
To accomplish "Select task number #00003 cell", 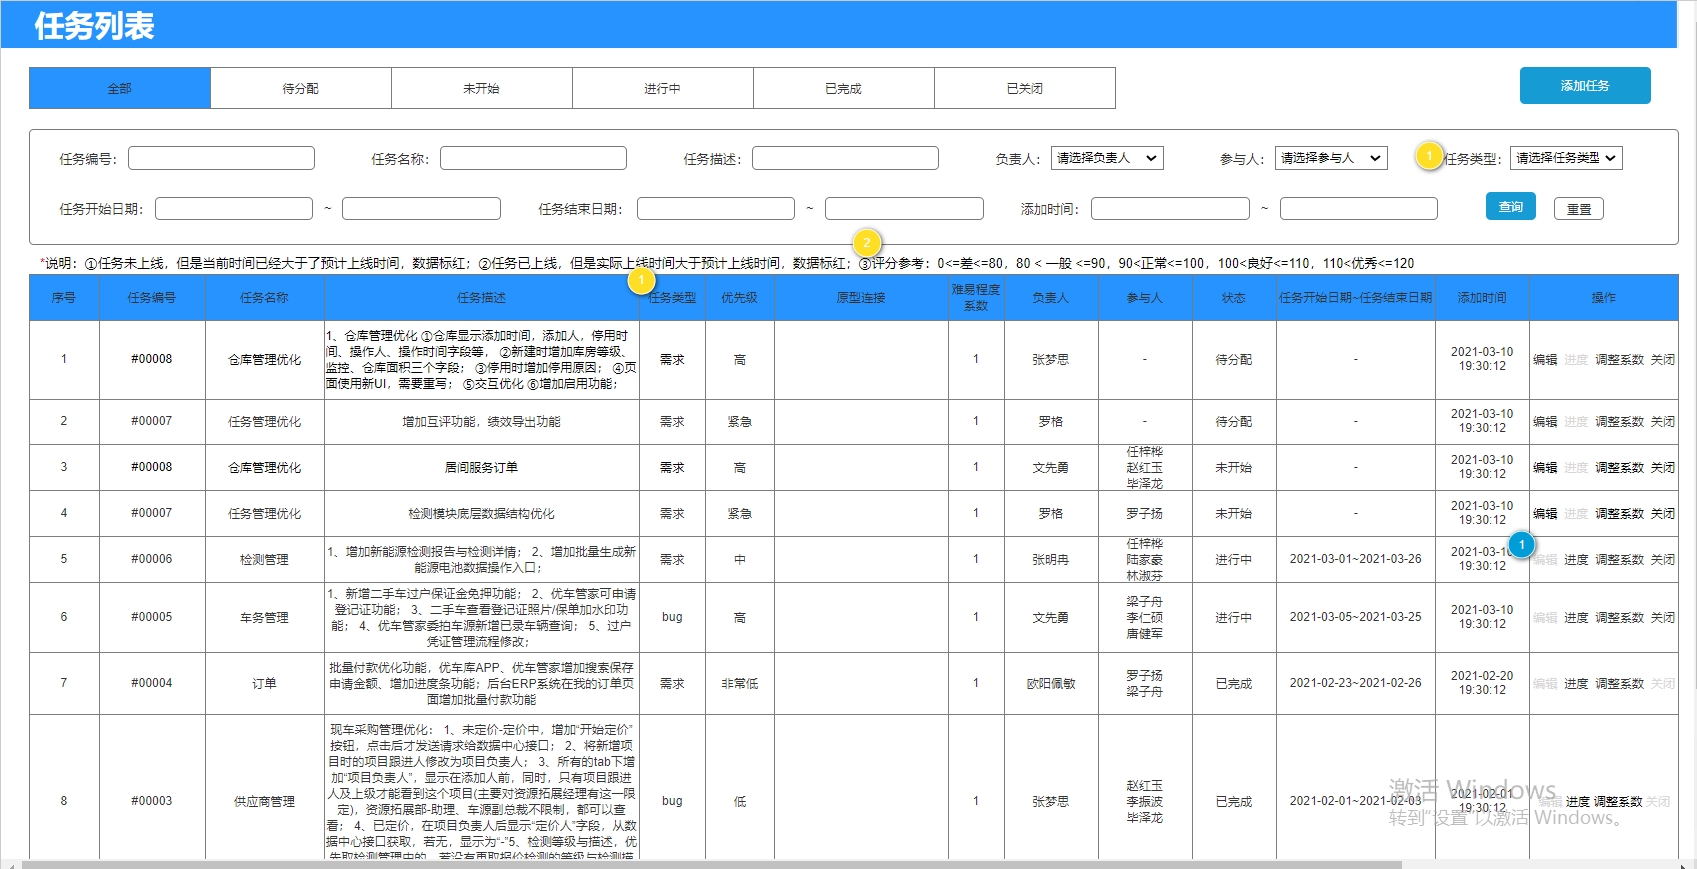I will pos(152,801).
